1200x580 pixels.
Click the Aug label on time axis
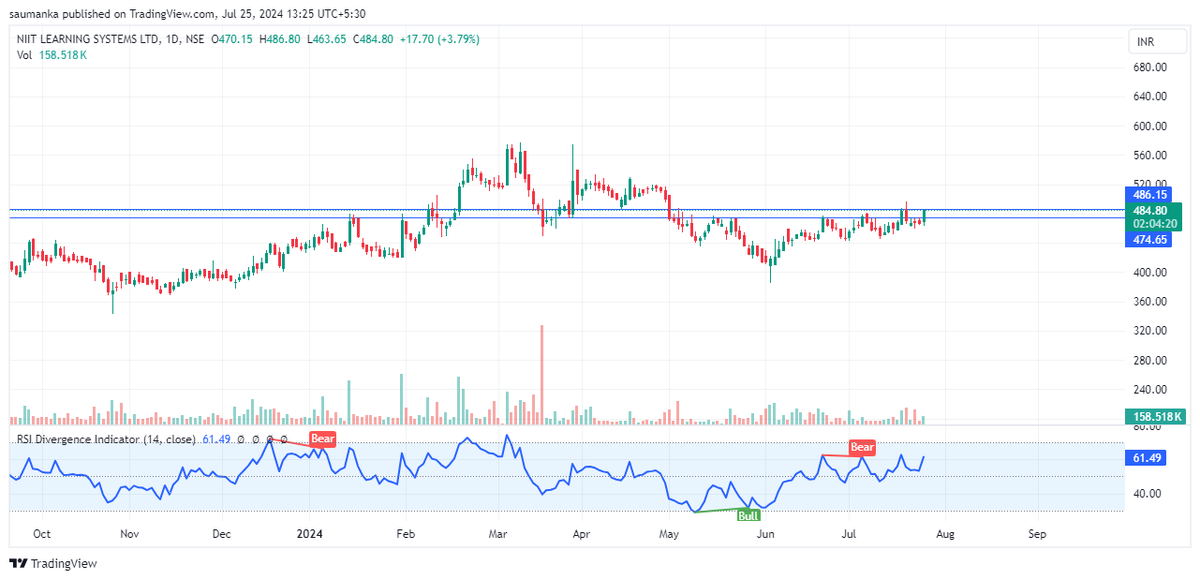pos(945,534)
